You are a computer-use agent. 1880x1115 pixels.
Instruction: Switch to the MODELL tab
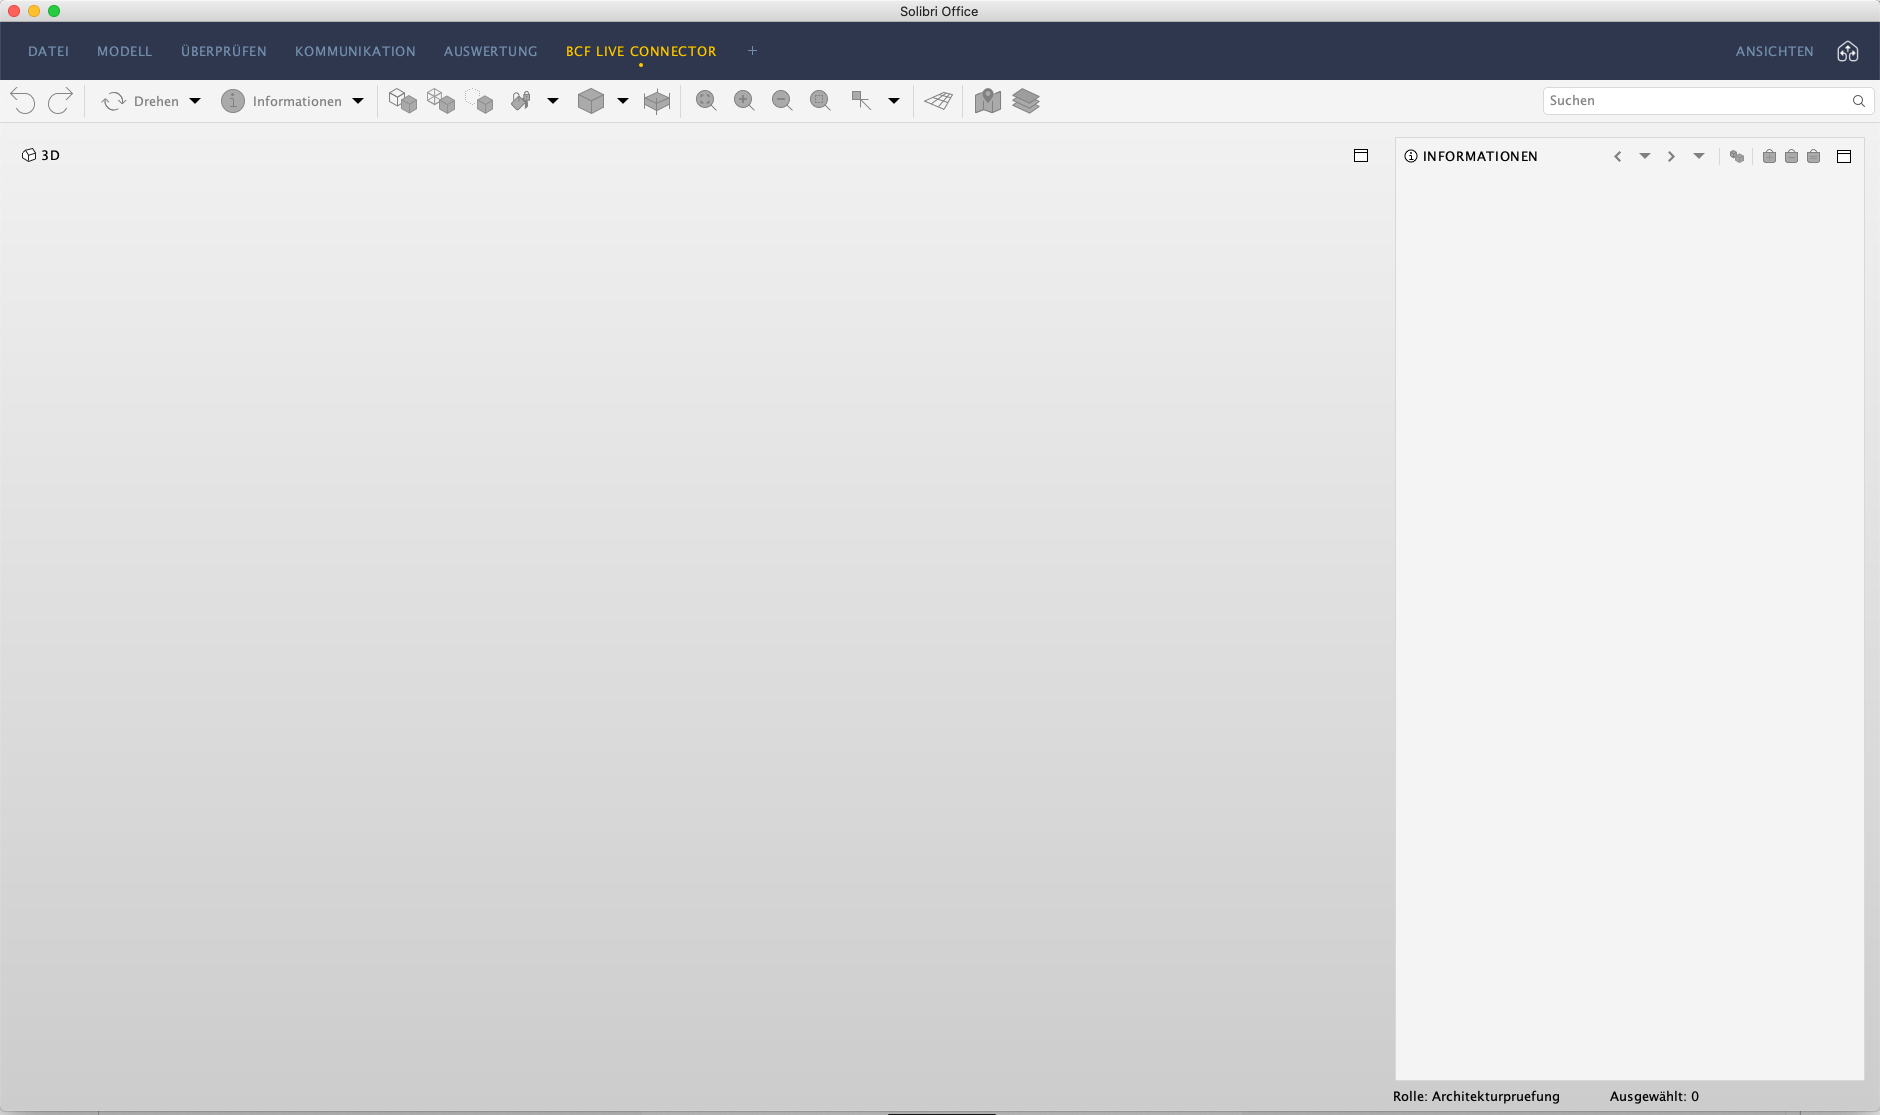coord(125,51)
